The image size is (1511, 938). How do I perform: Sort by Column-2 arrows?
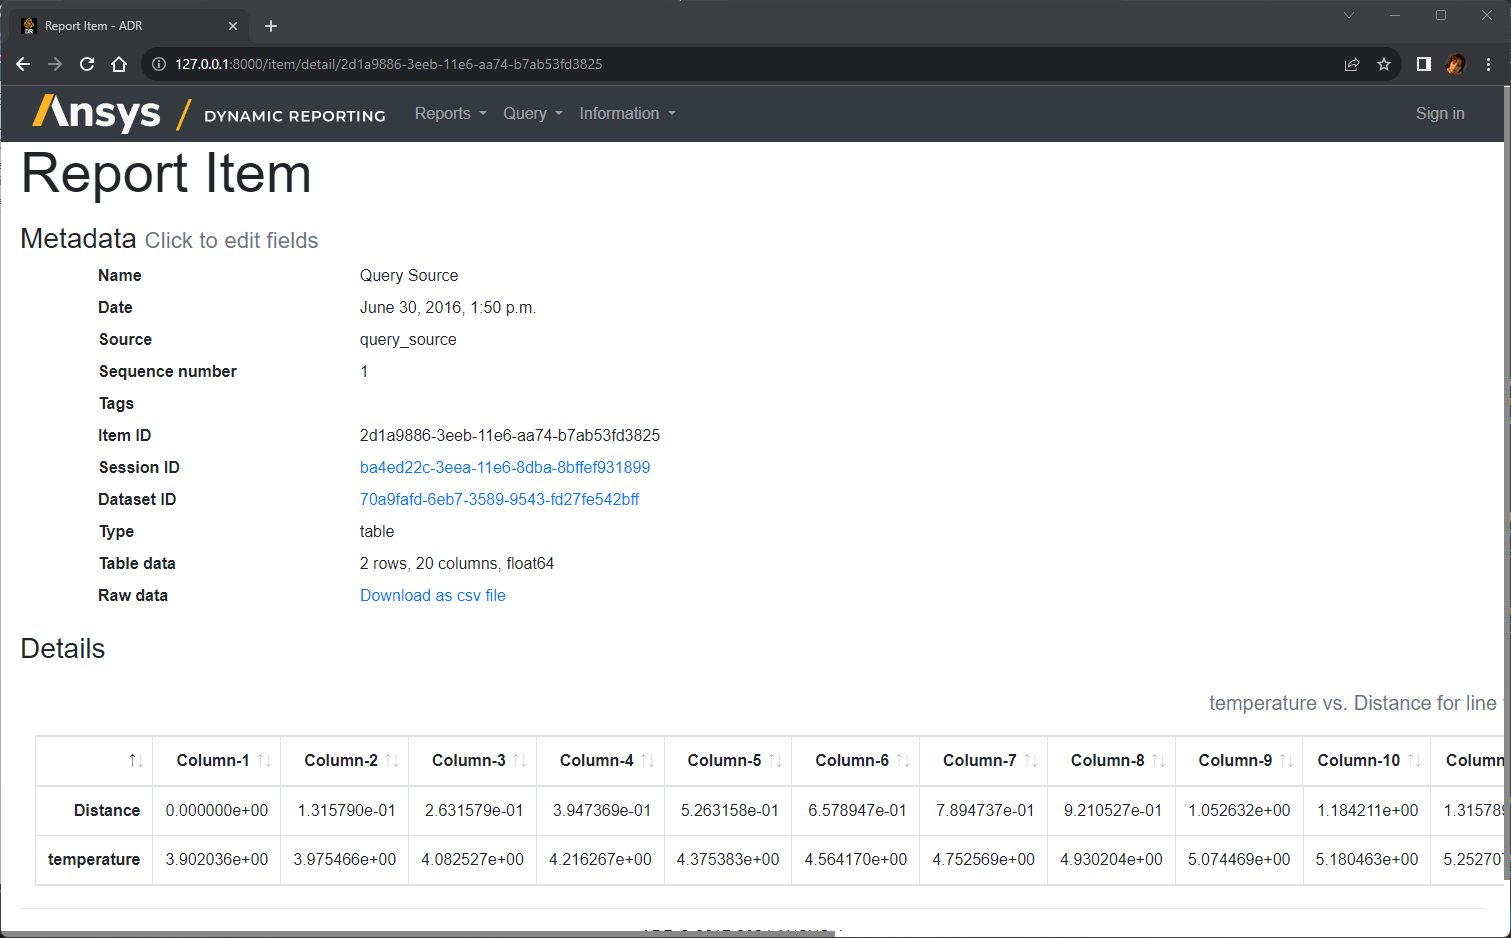coord(392,761)
